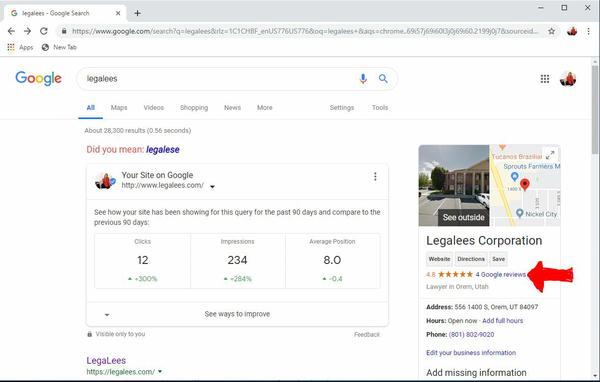Open the See outside street view photo
Viewport: 600px width, 382px height.
tap(454, 186)
